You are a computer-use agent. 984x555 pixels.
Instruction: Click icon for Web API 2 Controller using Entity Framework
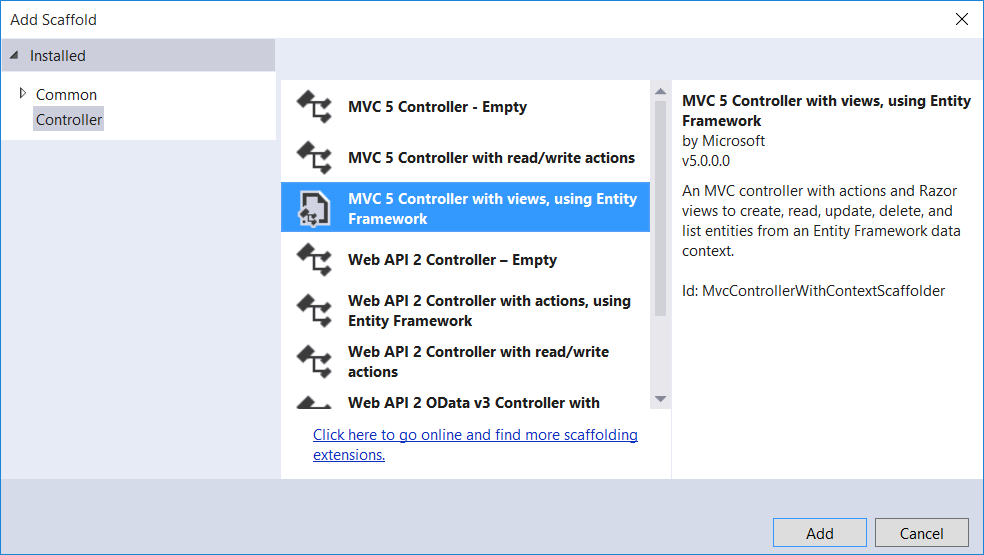click(x=314, y=311)
